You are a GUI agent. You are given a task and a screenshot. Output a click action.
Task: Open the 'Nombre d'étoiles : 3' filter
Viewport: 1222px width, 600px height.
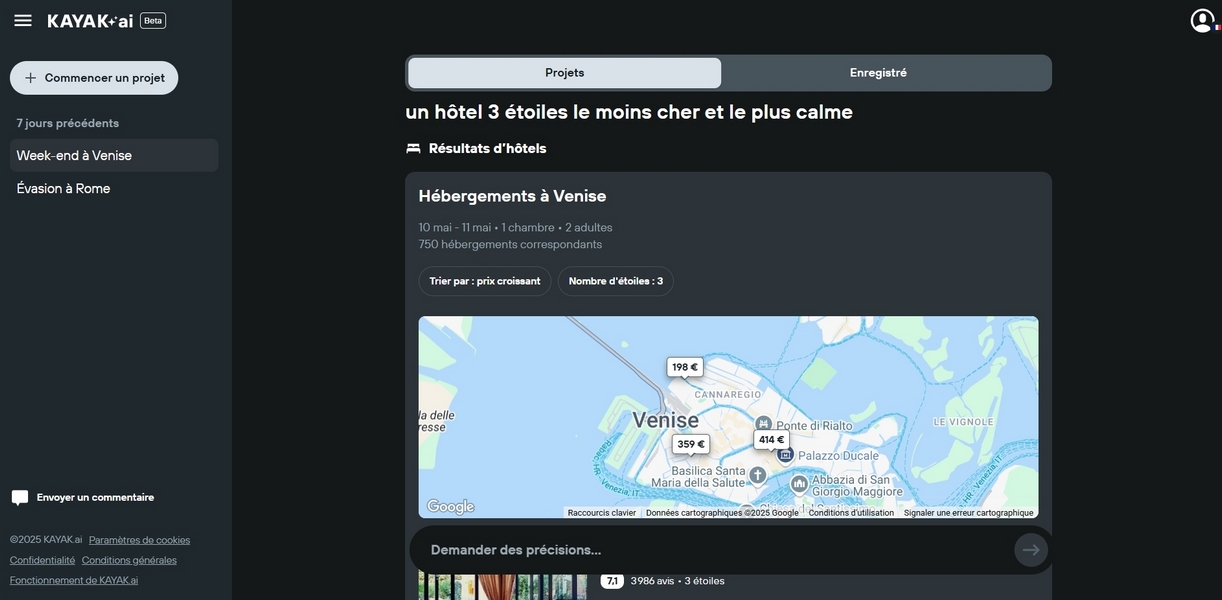(615, 281)
